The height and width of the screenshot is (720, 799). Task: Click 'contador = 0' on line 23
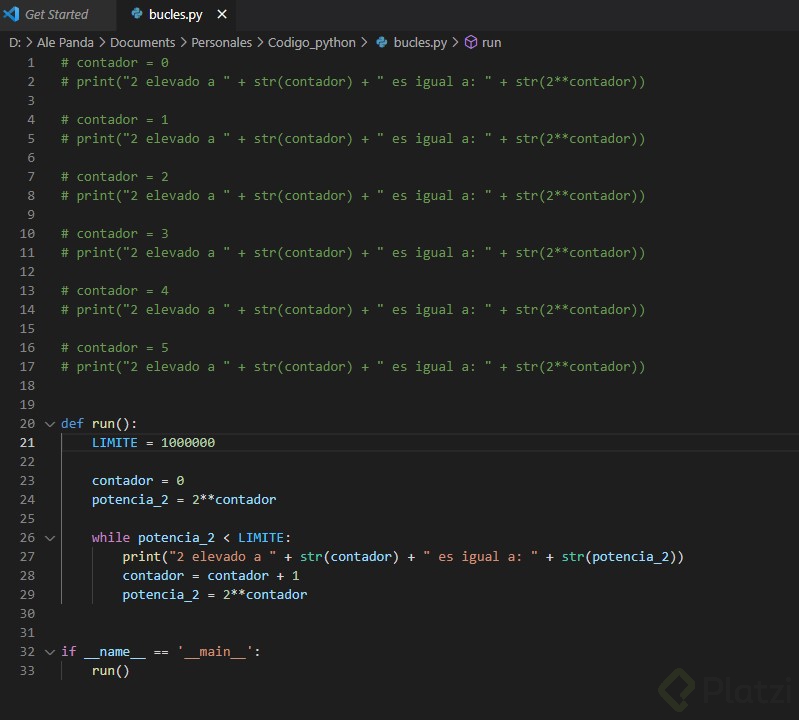point(138,481)
